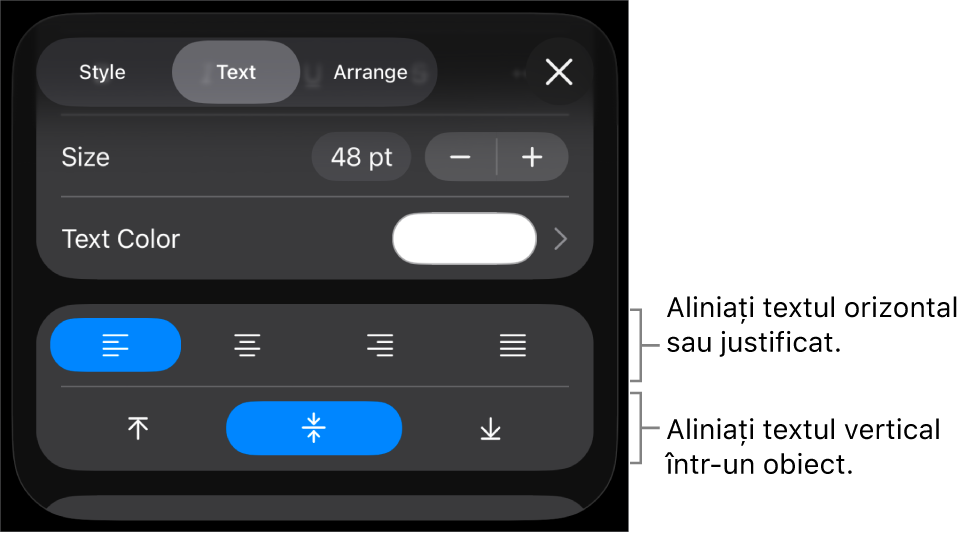
Task: Center-align the text horizontally
Action: (x=247, y=345)
